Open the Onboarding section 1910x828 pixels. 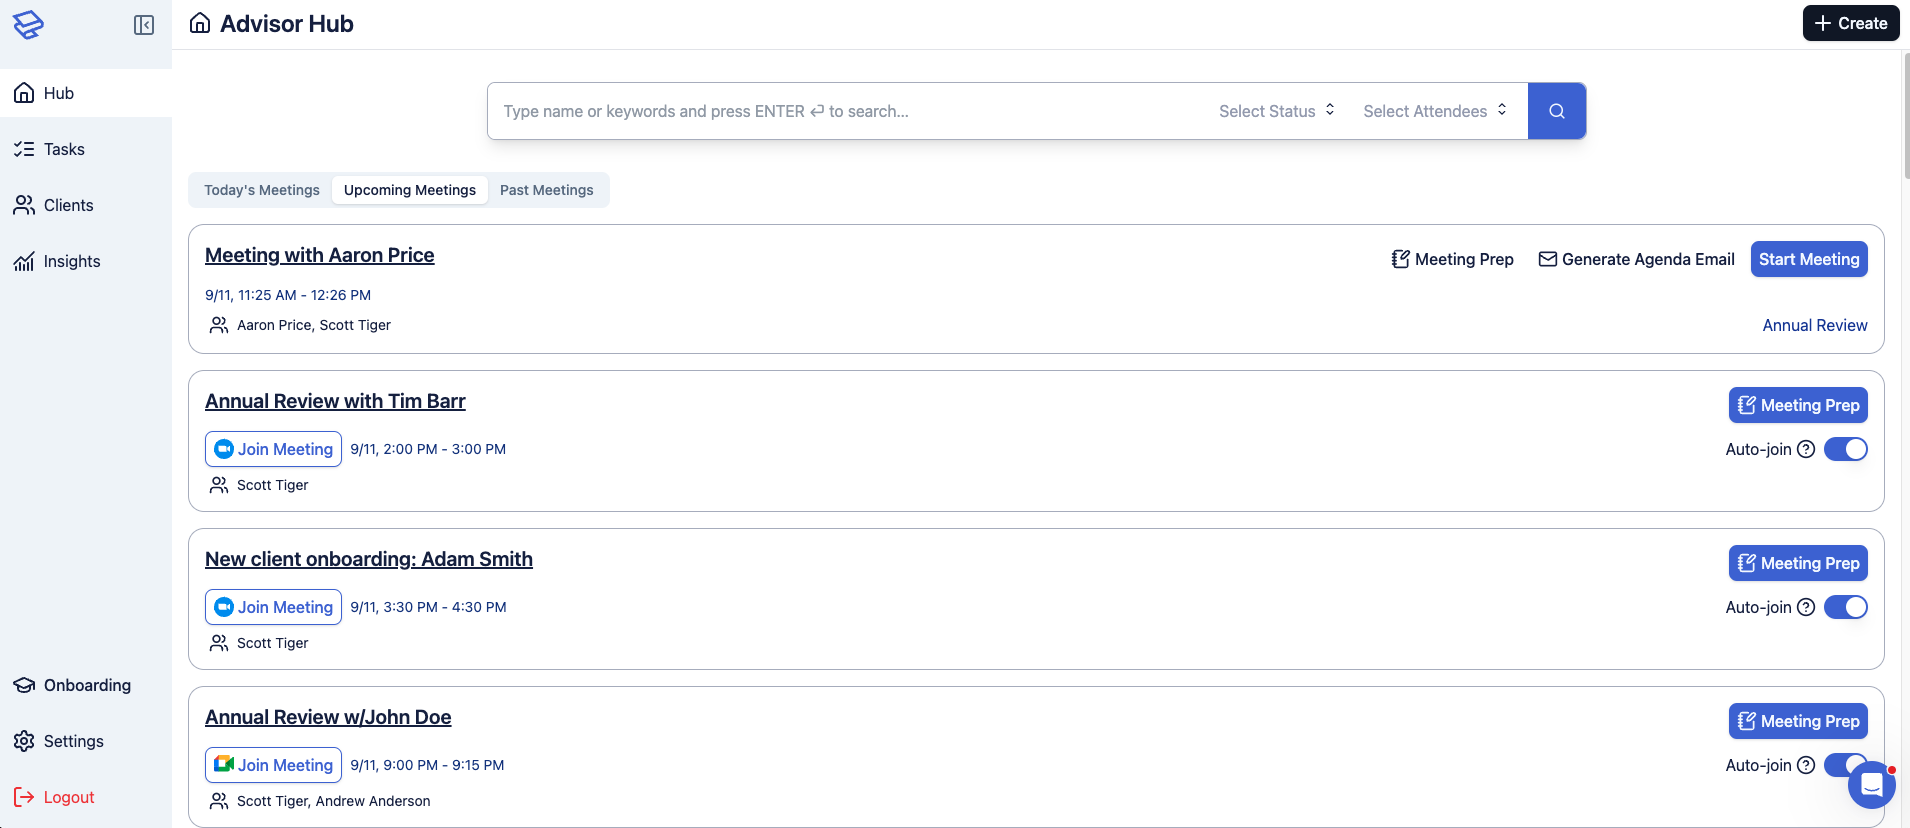[87, 685]
